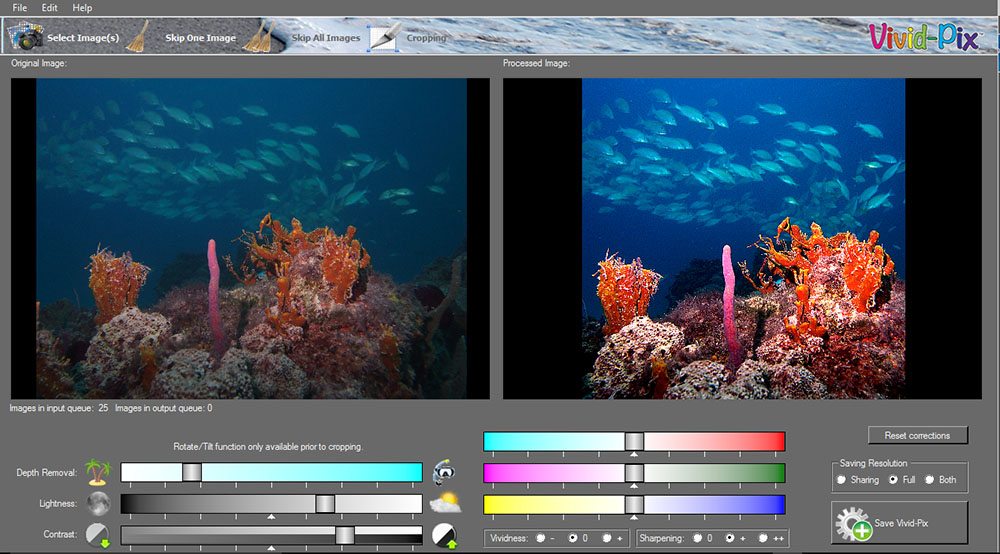1000x554 pixels.
Task: Click the camera Select Image(s) icon
Action: tap(26, 38)
